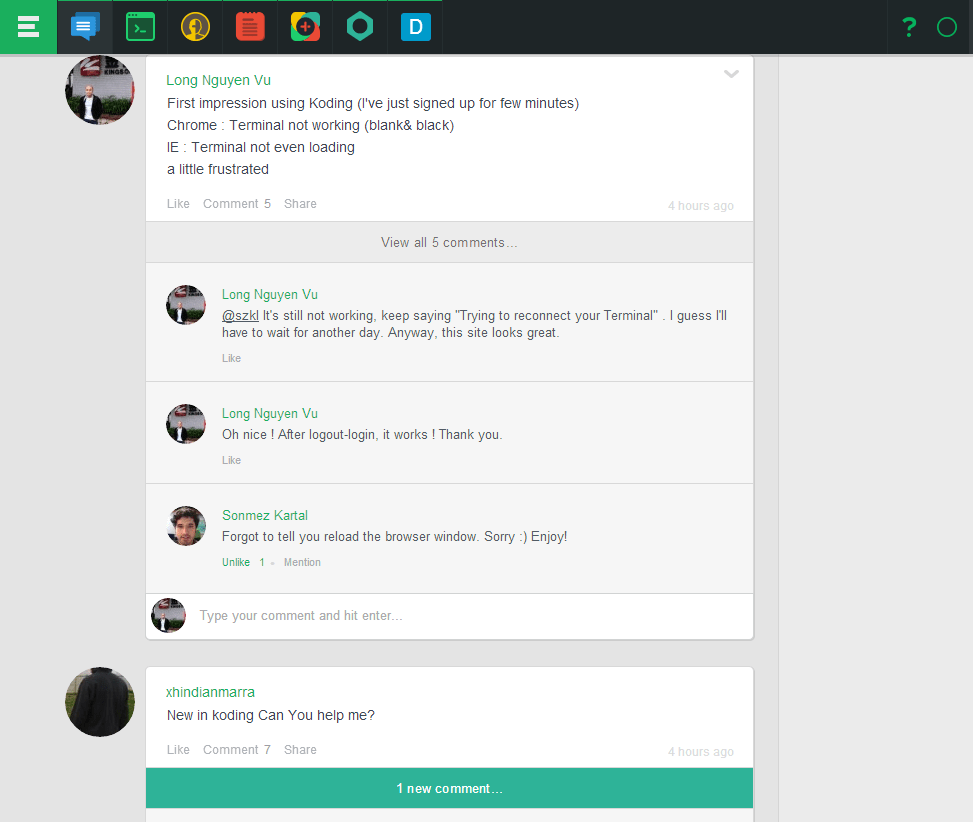Screen dimensions: 973x822
Task: Click the green question mark help icon
Action: (x=909, y=27)
